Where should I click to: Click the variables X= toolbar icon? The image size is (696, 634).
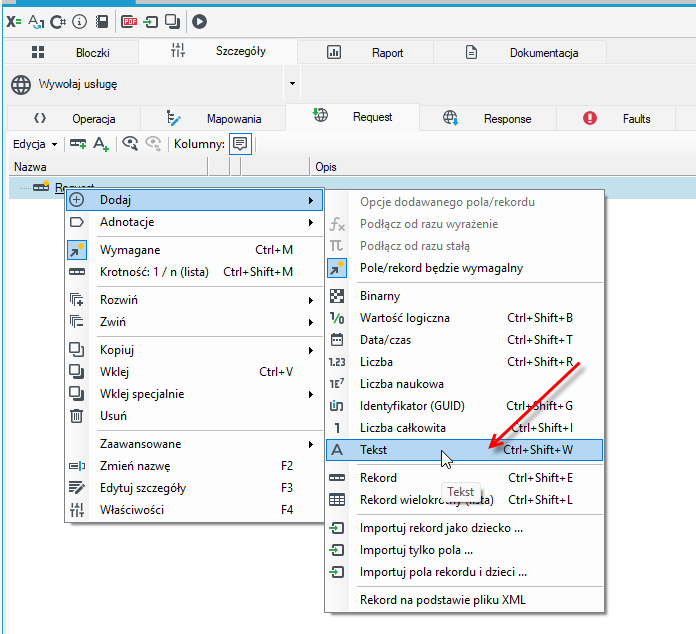[14, 21]
